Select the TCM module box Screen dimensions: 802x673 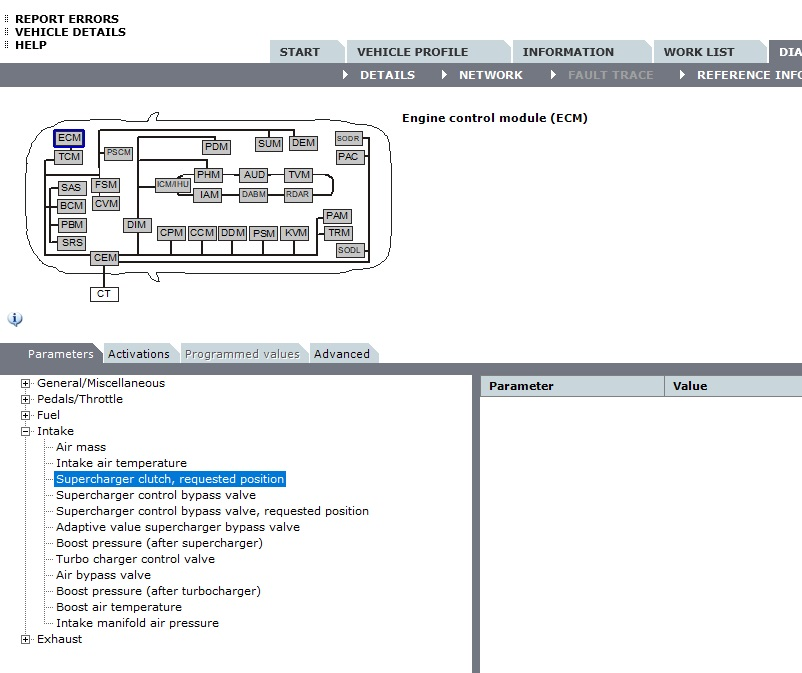[x=69, y=157]
